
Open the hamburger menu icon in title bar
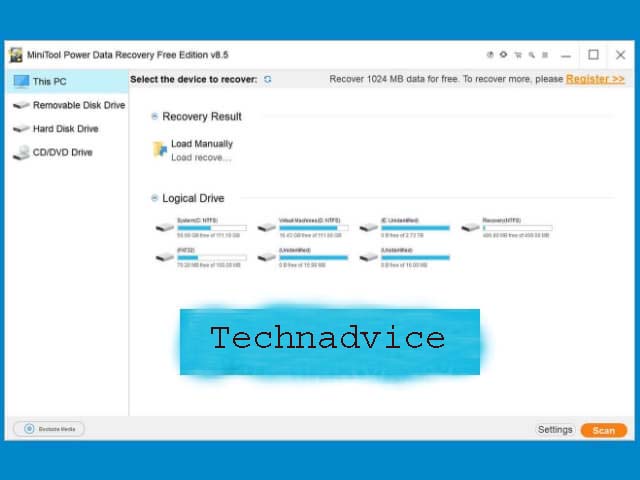pos(545,55)
